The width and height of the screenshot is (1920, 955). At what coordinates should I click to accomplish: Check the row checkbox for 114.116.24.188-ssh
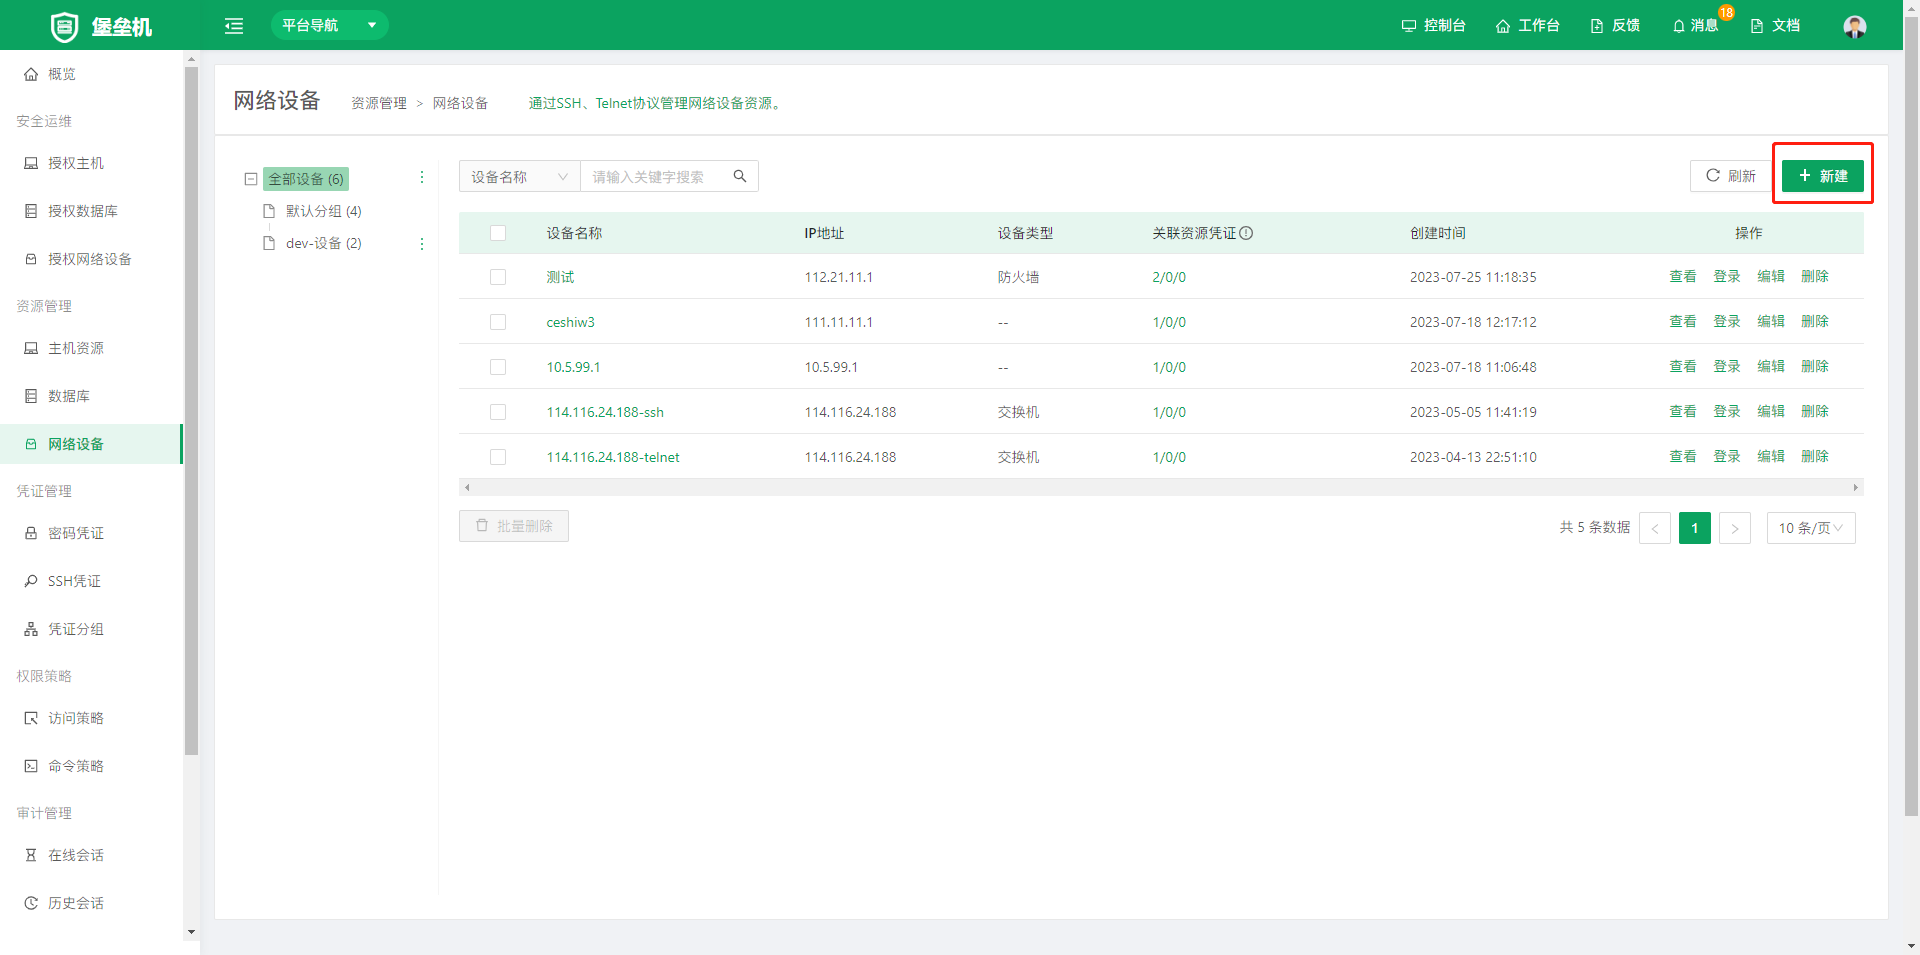coord(498,412)
